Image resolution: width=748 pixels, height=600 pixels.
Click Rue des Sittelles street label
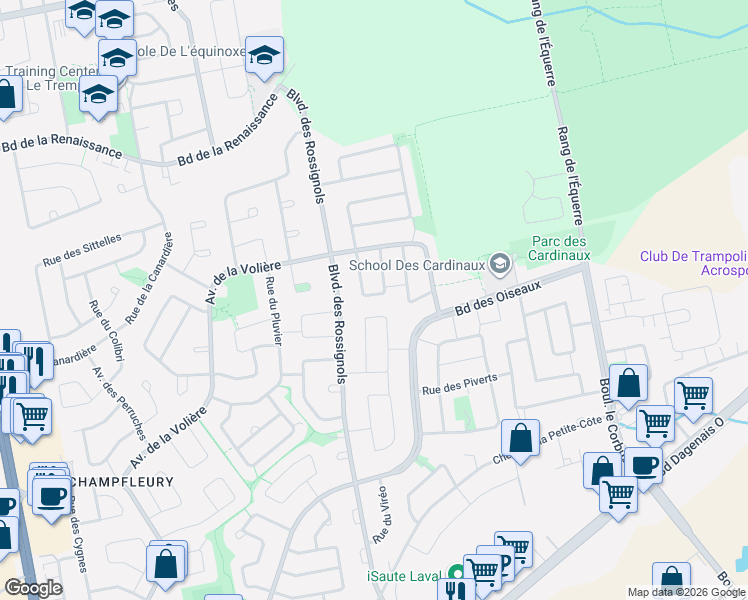point(82,250)
